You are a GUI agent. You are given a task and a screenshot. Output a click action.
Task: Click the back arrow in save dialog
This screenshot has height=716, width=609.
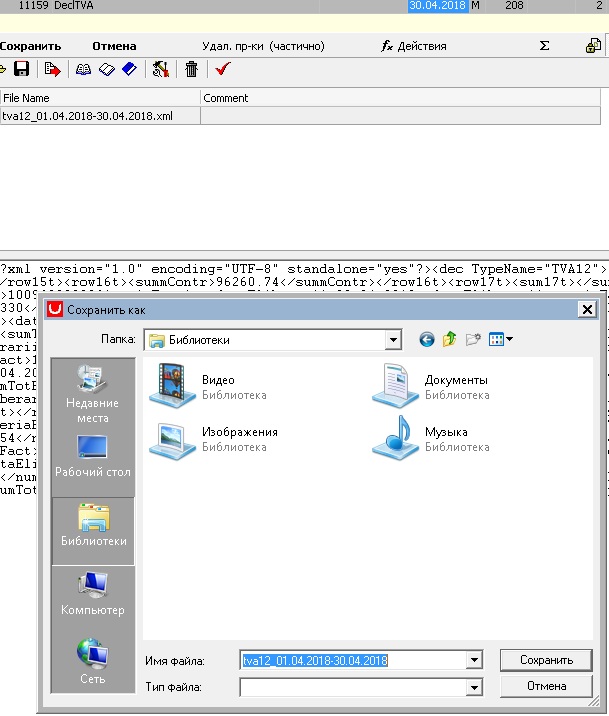click(x=427, y=339)
